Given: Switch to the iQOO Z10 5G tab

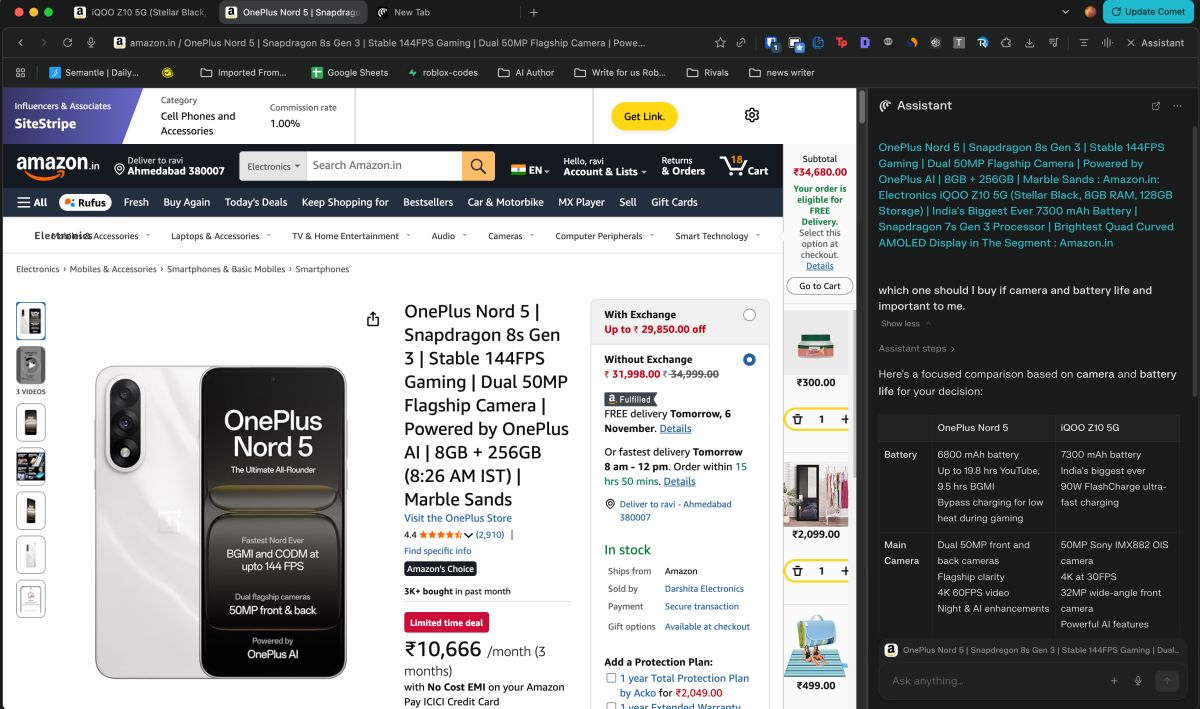Looking at the screenshot, I should pos(140,12).
